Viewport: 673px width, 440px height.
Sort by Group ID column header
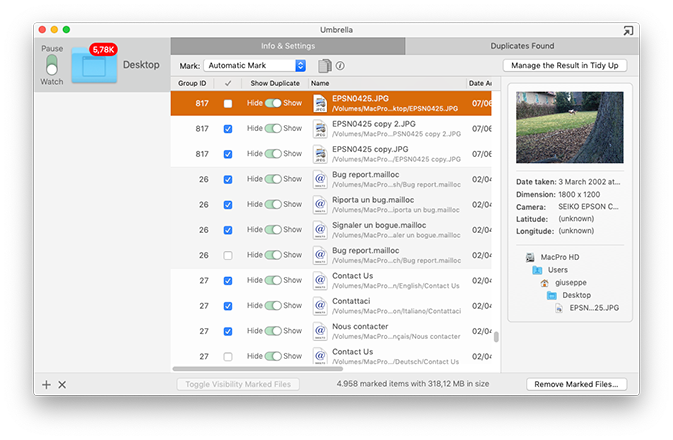(192, 83)
